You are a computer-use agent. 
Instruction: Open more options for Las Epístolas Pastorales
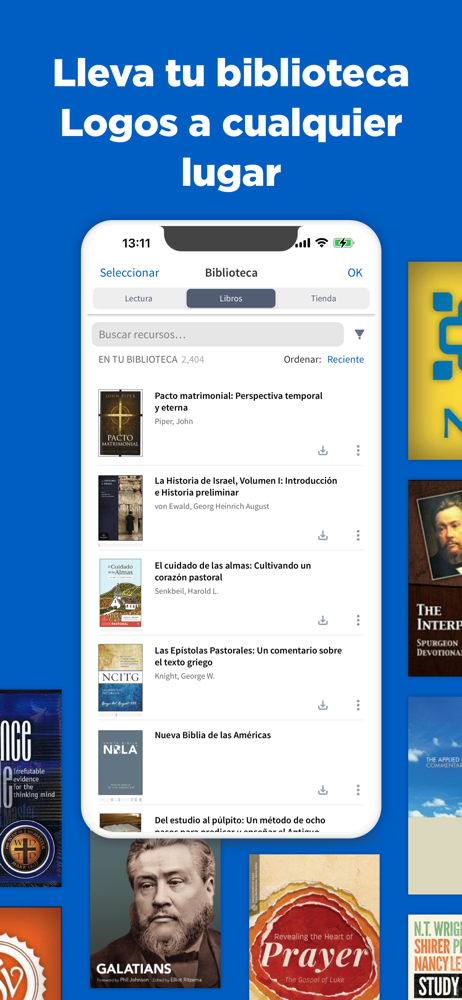tap(358, 705)
